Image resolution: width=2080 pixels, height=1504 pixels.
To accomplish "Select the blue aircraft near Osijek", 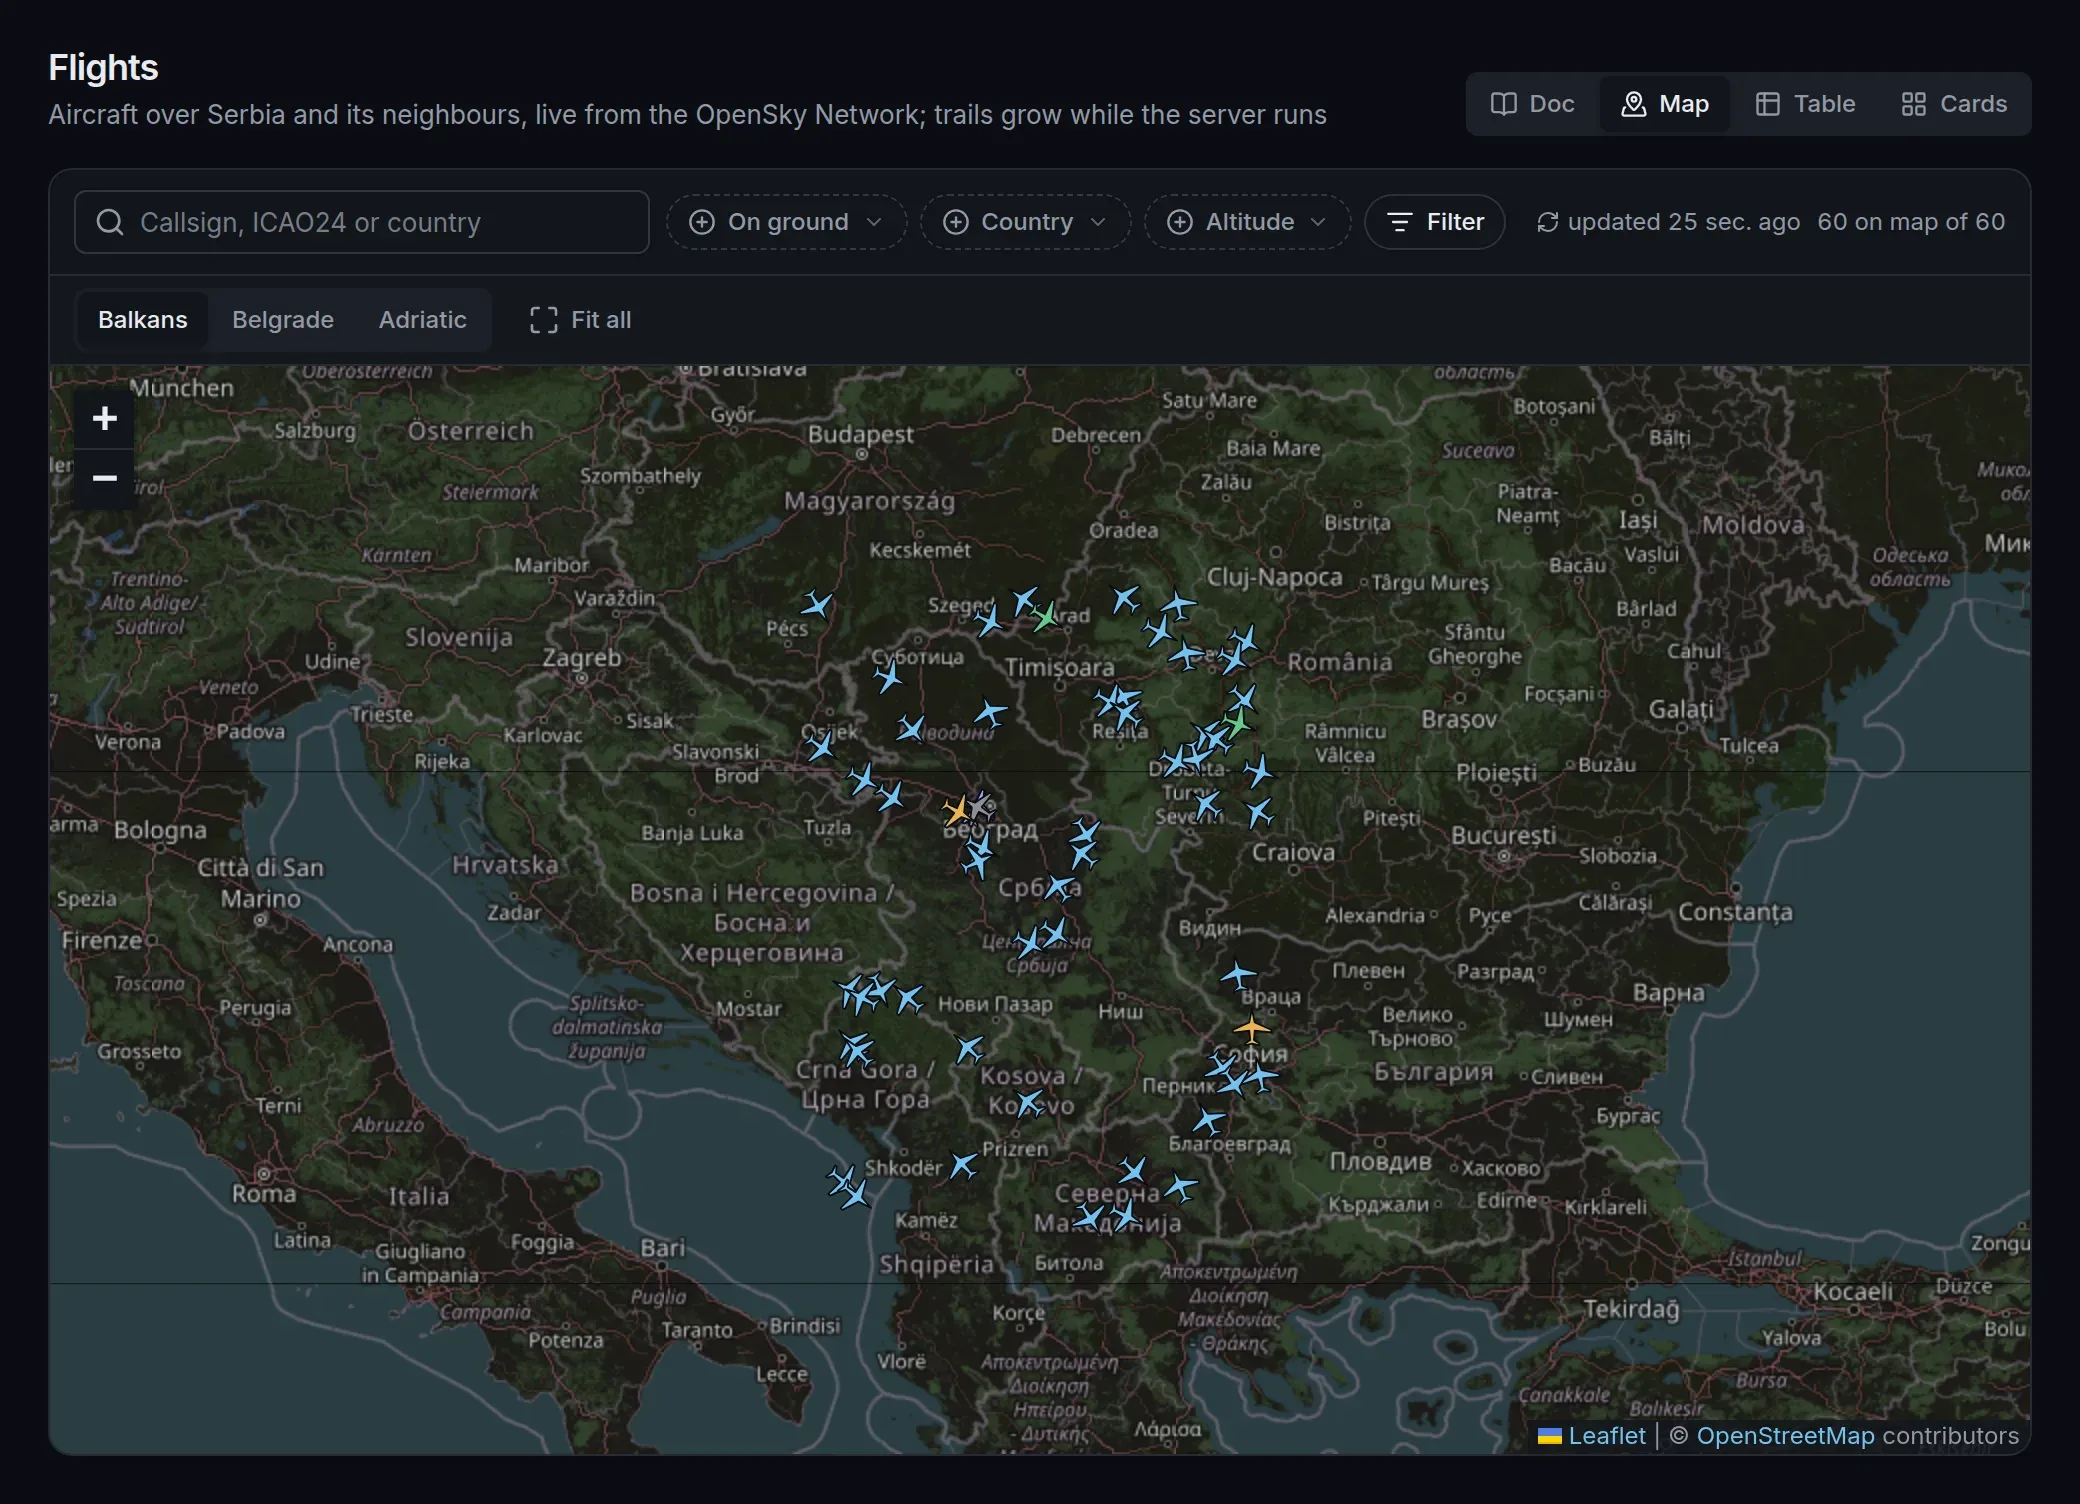I will coord(820,746).
